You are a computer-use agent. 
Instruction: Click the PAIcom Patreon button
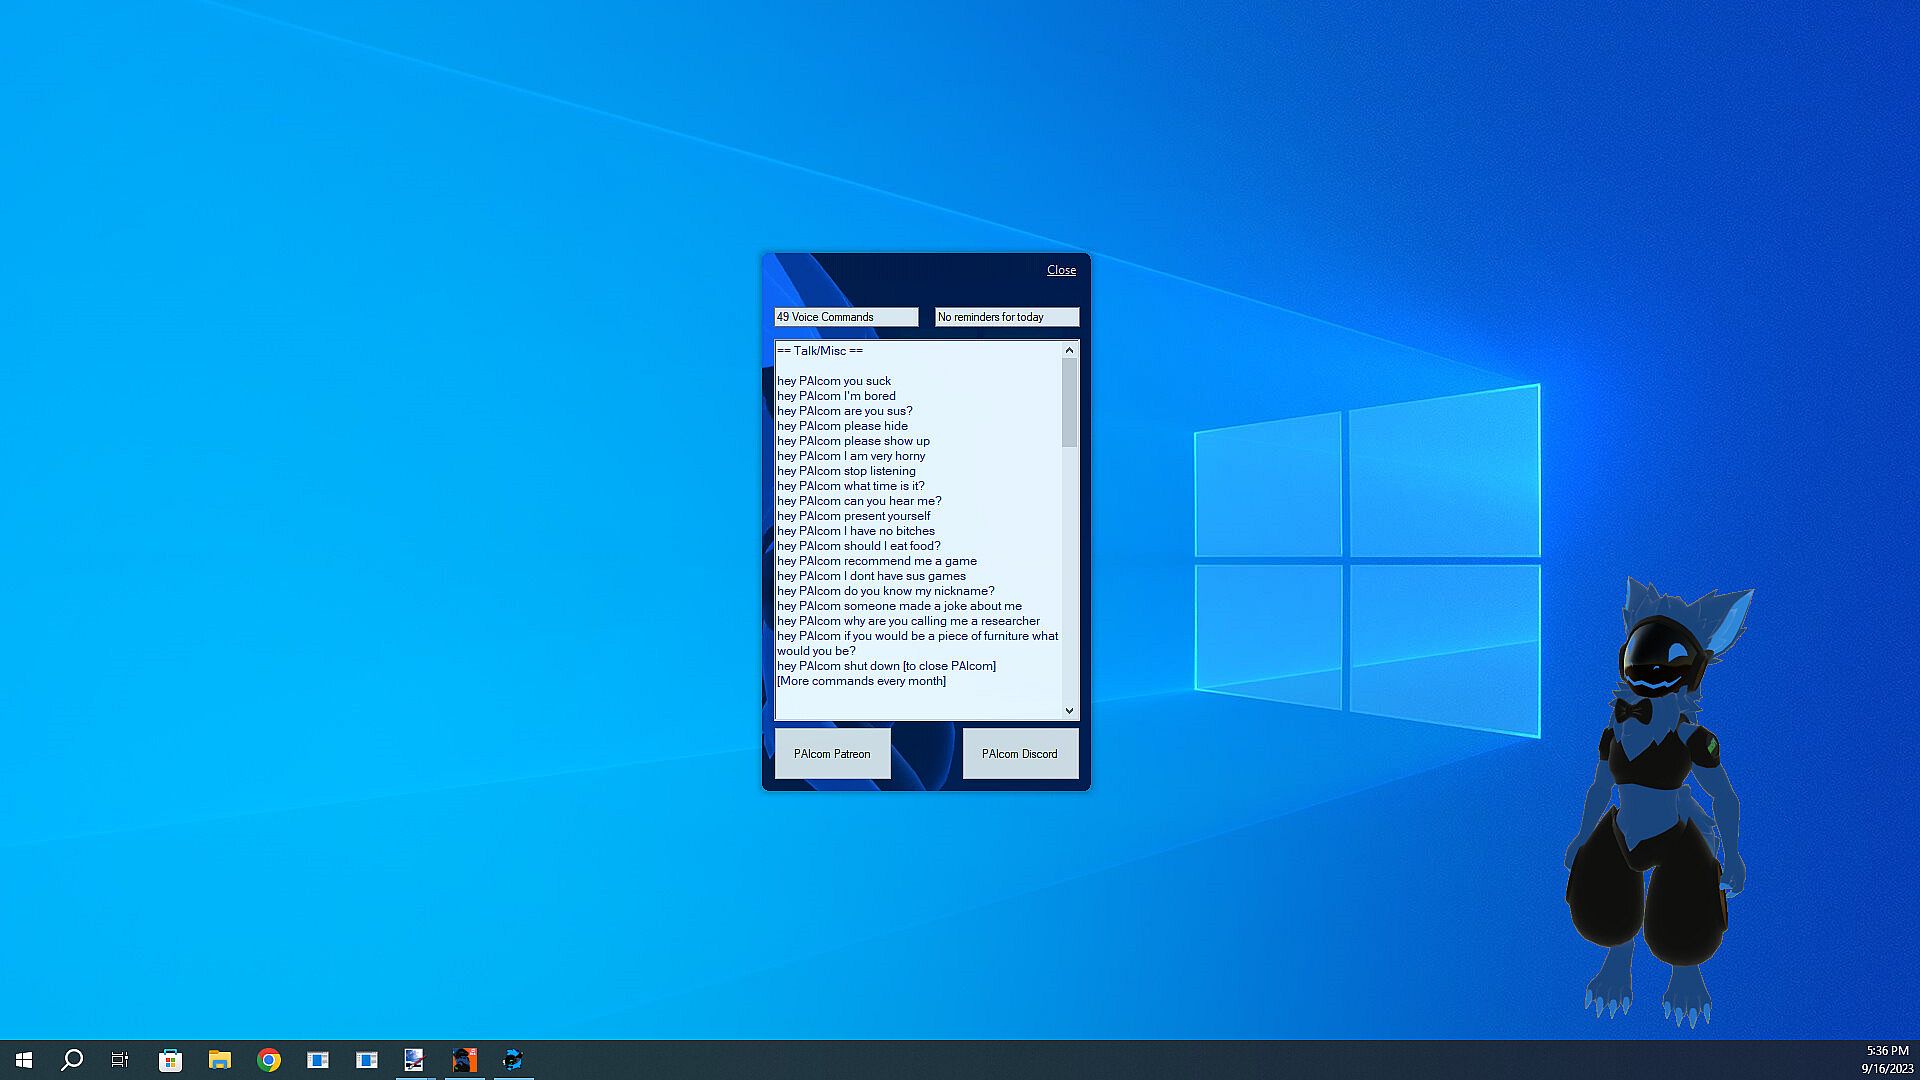(x=832, y=754)
